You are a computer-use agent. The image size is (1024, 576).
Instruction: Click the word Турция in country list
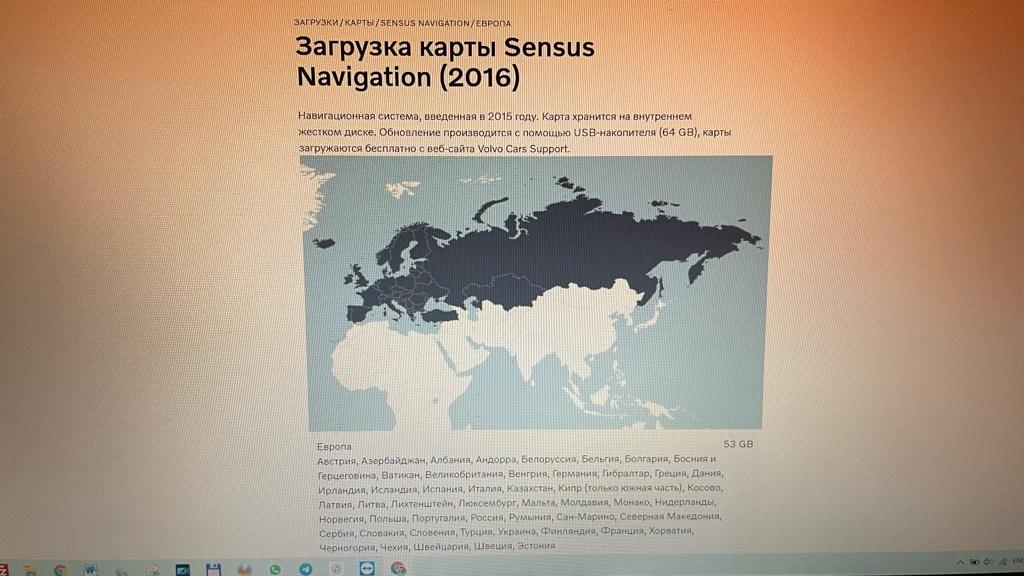[x=476, y=532]
